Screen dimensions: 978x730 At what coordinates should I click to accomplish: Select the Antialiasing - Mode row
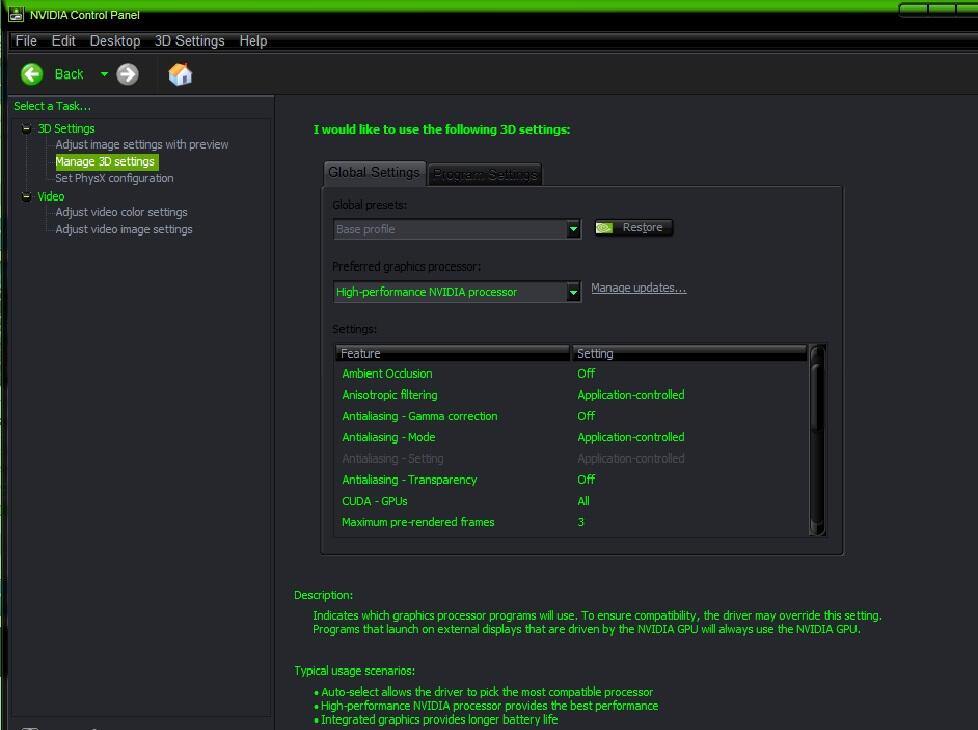571,437
